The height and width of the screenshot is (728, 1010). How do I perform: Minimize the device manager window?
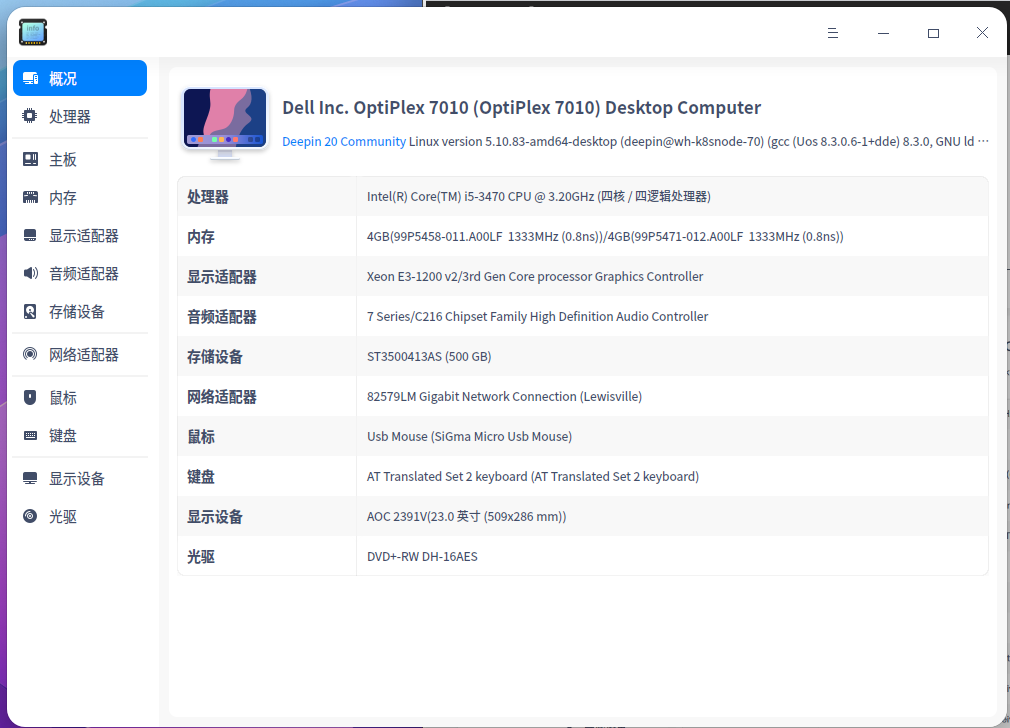[883, 33]
